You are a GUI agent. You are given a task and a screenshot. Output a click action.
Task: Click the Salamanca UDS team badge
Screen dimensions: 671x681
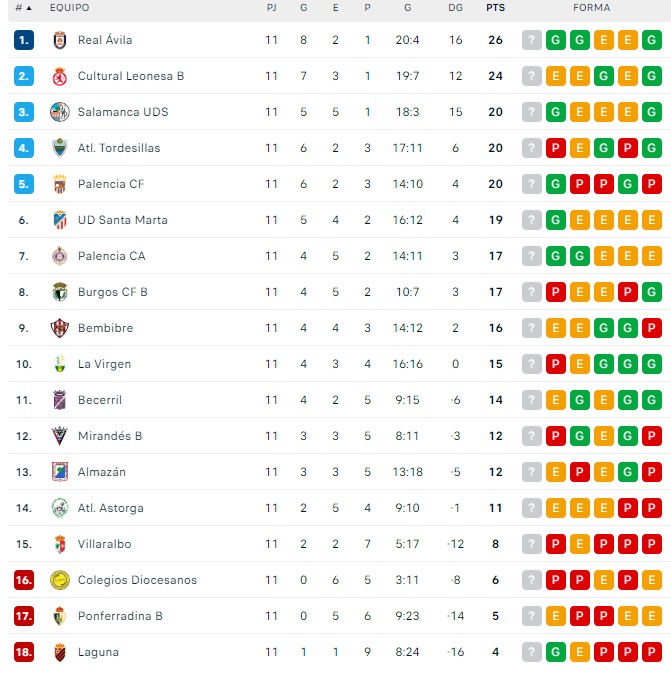coord(59,112)
